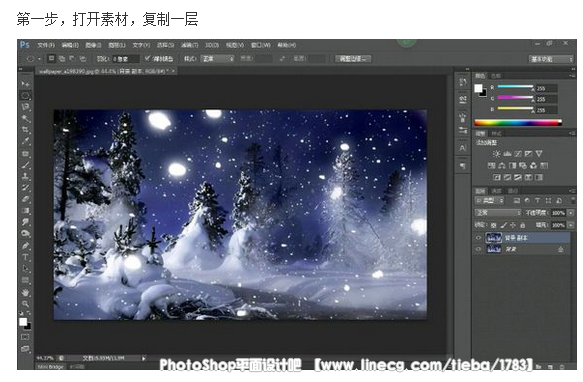This screenshot has width=583, height=382.
Task: Select the Crop tool
Action: coord(25,130)
